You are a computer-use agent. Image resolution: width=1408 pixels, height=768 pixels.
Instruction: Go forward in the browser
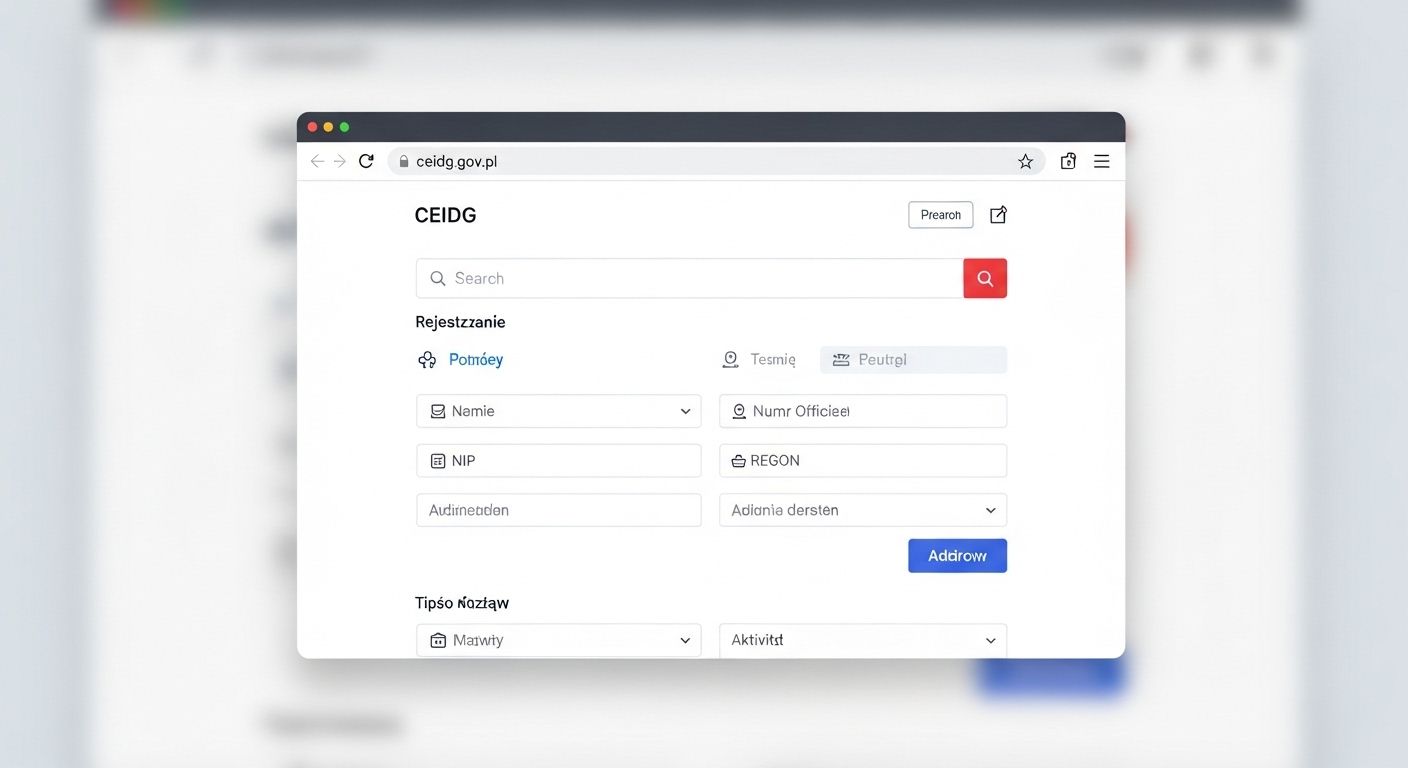click(340, 161)
